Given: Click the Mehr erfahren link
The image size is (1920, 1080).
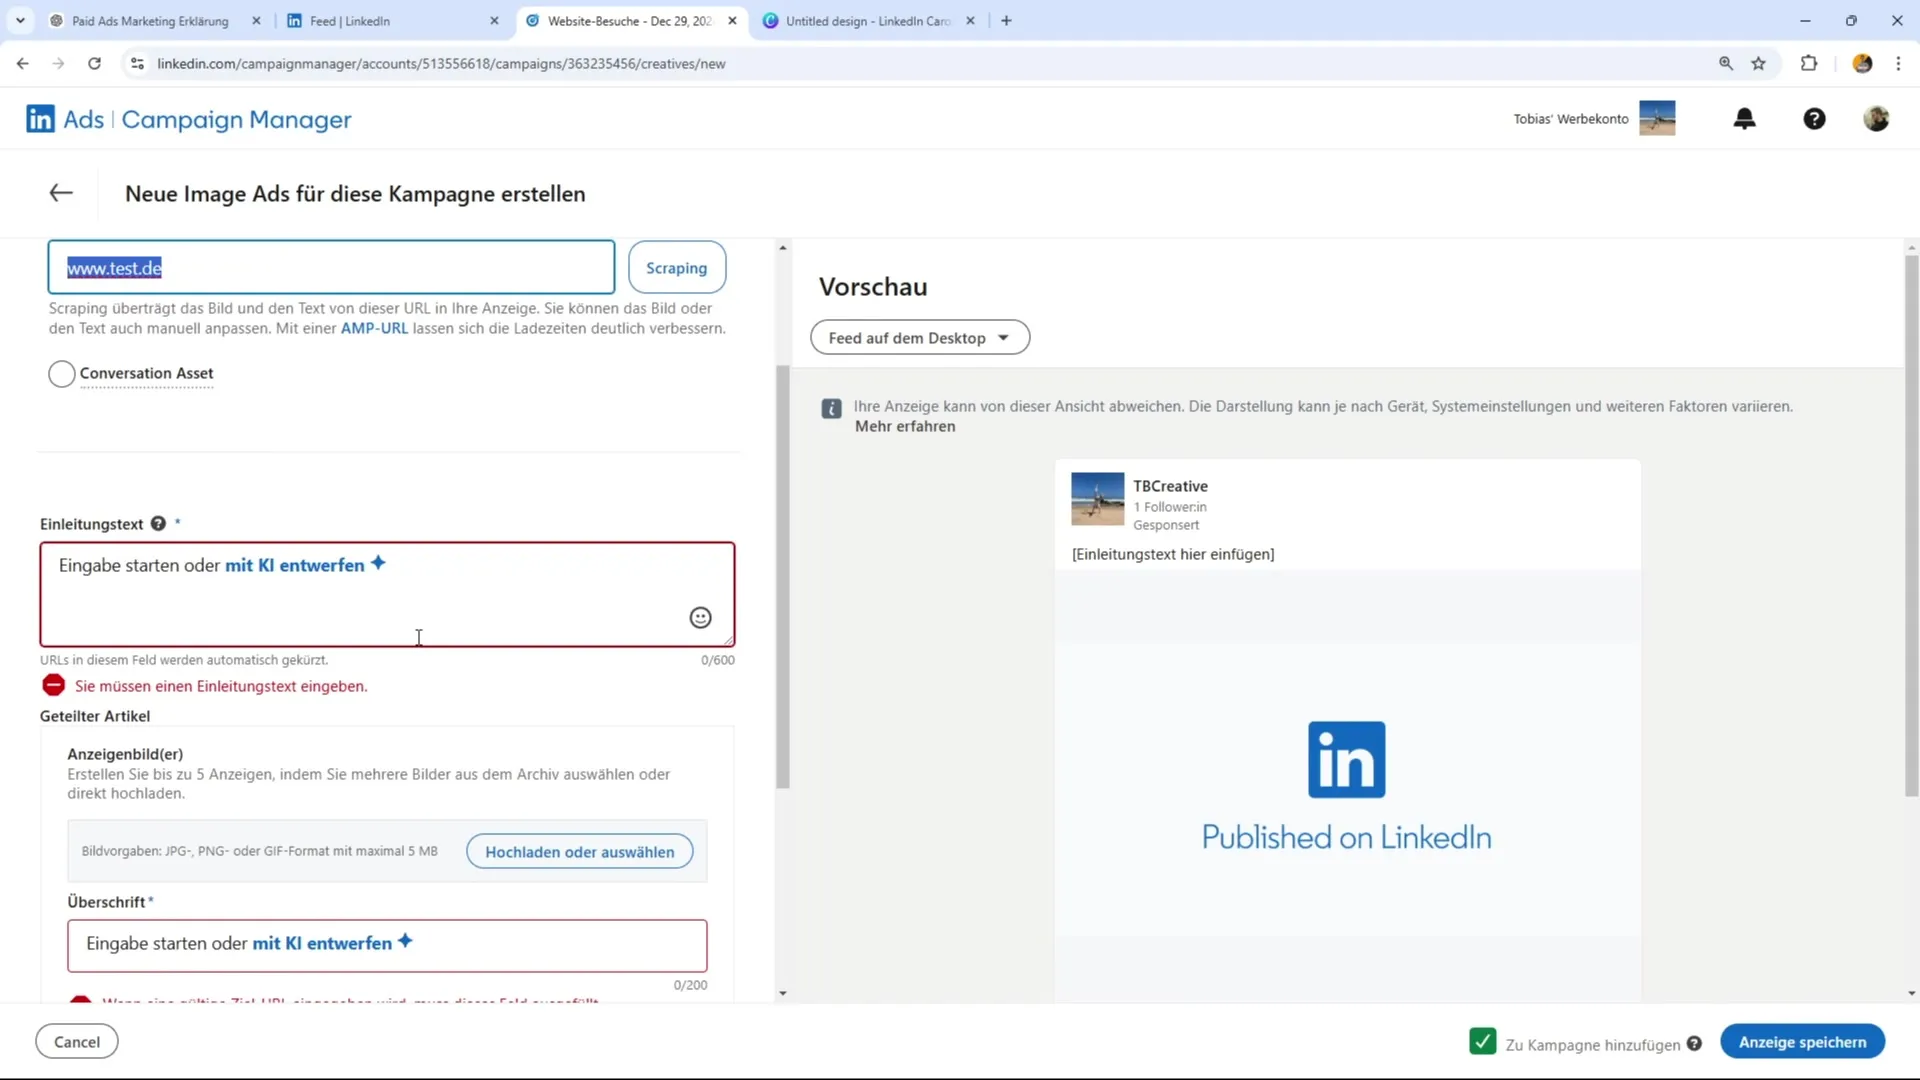Looking at the screenshot, I should pyautogui.click(x=905, y=426).
